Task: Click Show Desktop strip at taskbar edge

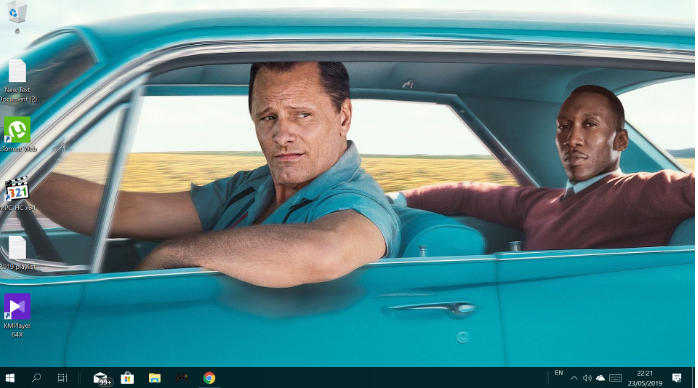Action: point(694,378)
